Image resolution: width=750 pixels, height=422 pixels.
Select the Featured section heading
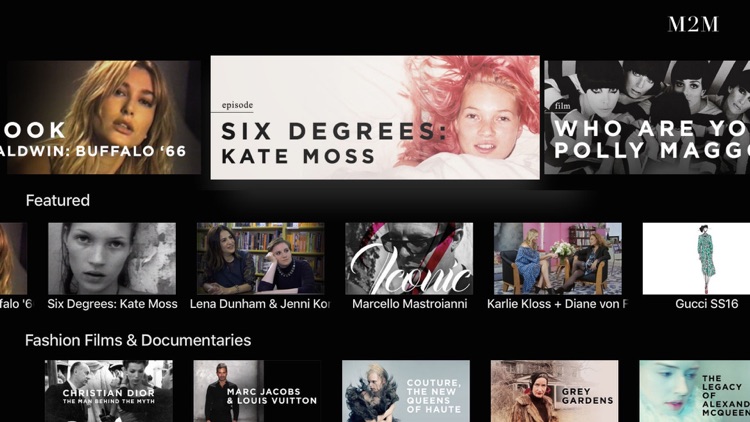coord(57,200)
